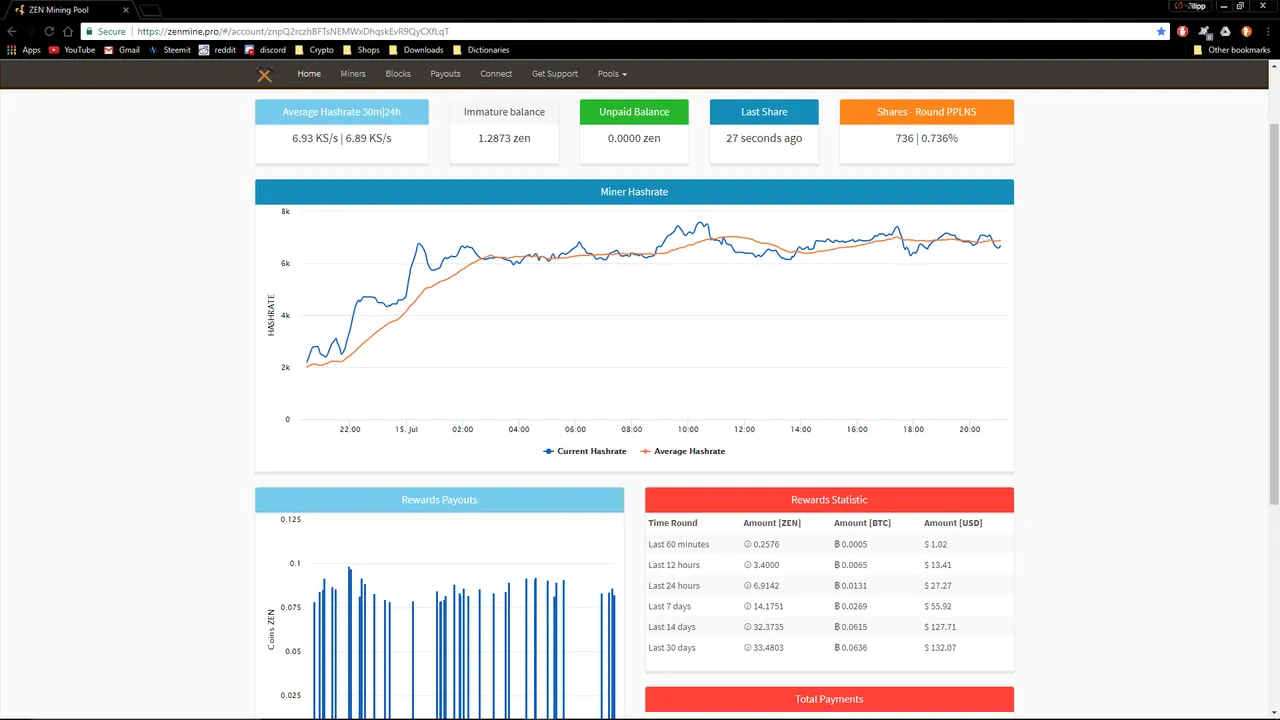This screenshot has width=1280, height=720.
Task: Click the blue bookmark star icon
Action: click(1161, 31)
